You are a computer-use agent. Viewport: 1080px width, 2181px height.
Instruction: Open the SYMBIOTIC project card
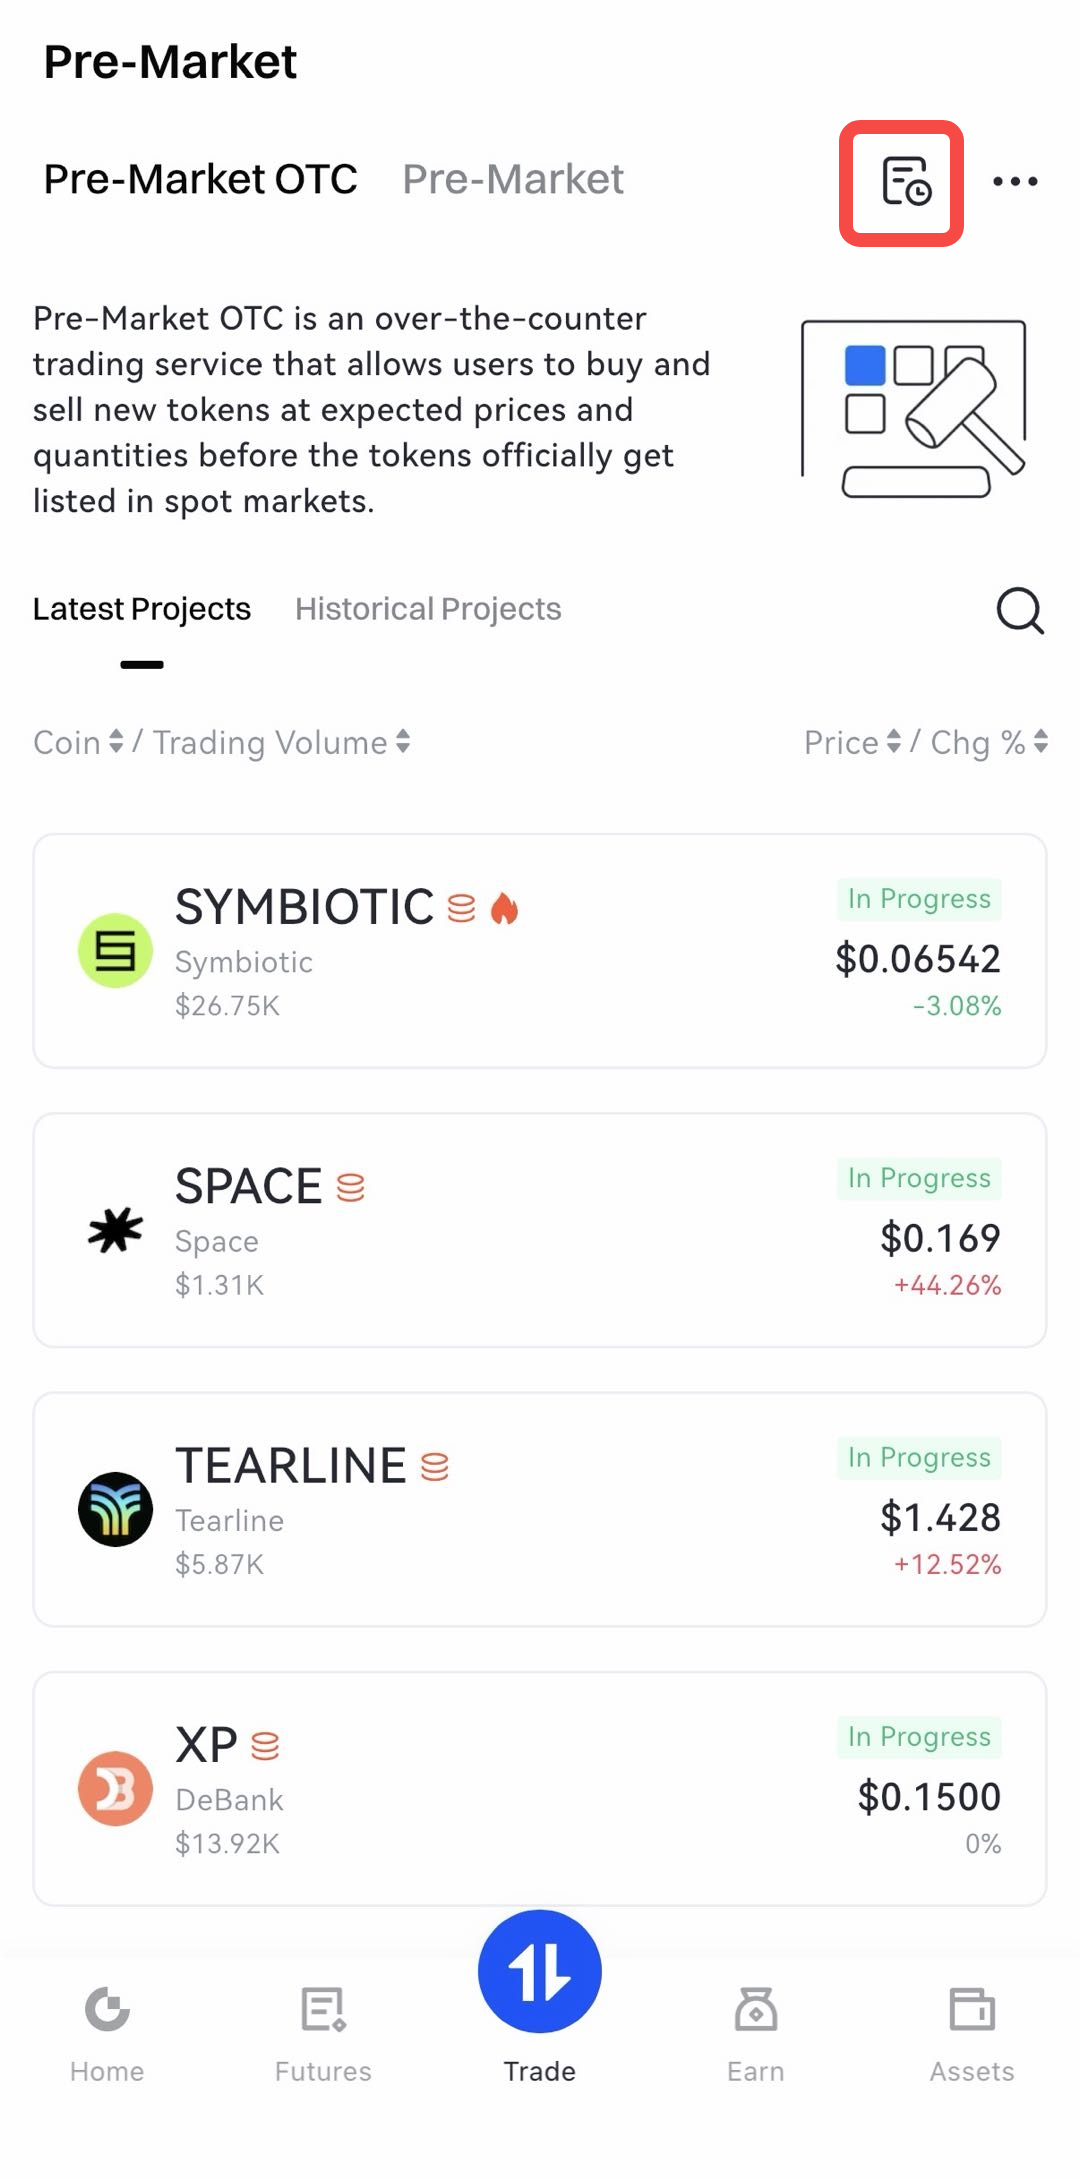pyautogui.click(x=540, y=951)
